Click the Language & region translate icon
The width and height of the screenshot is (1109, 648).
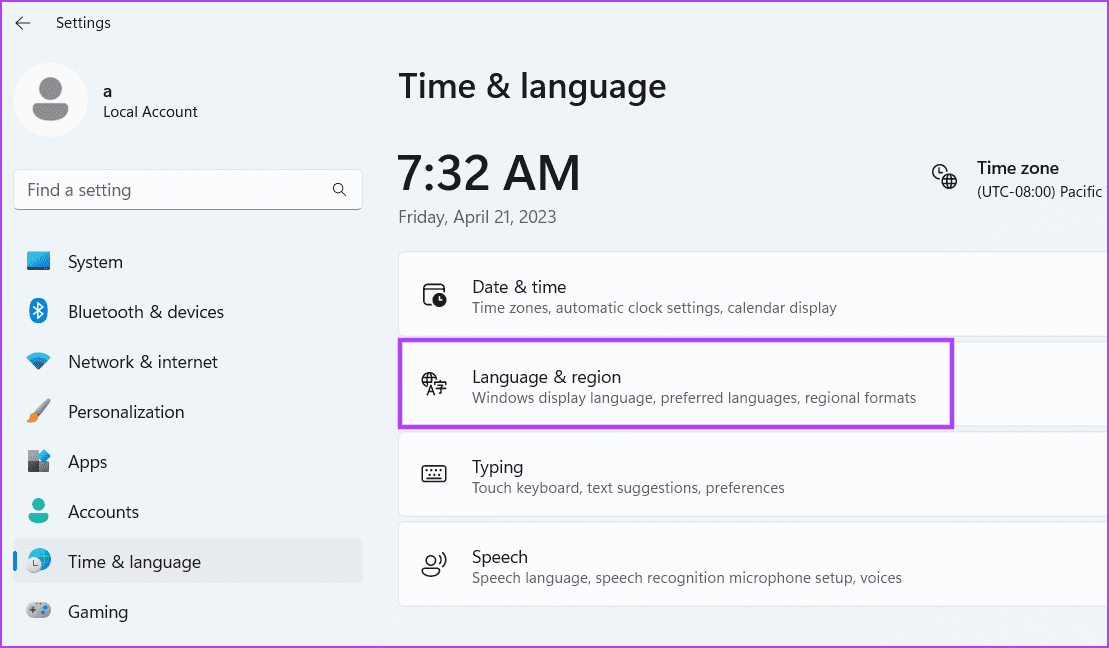click(x=434, y=384)
